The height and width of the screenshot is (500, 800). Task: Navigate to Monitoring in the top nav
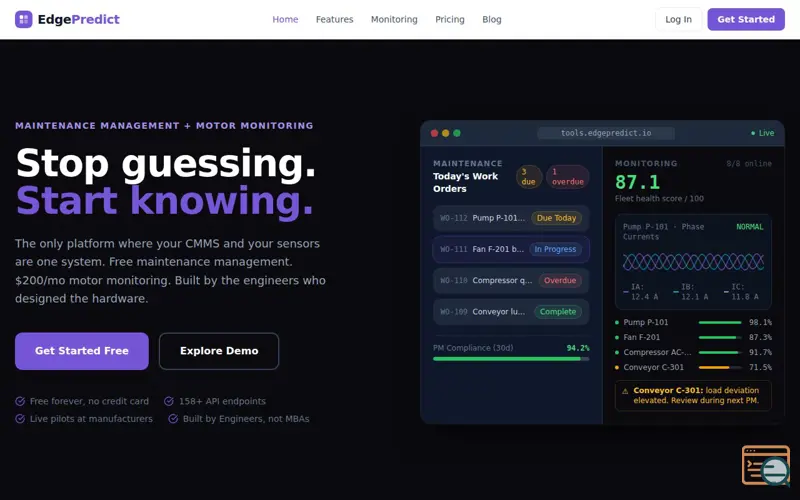pos(394,19)
